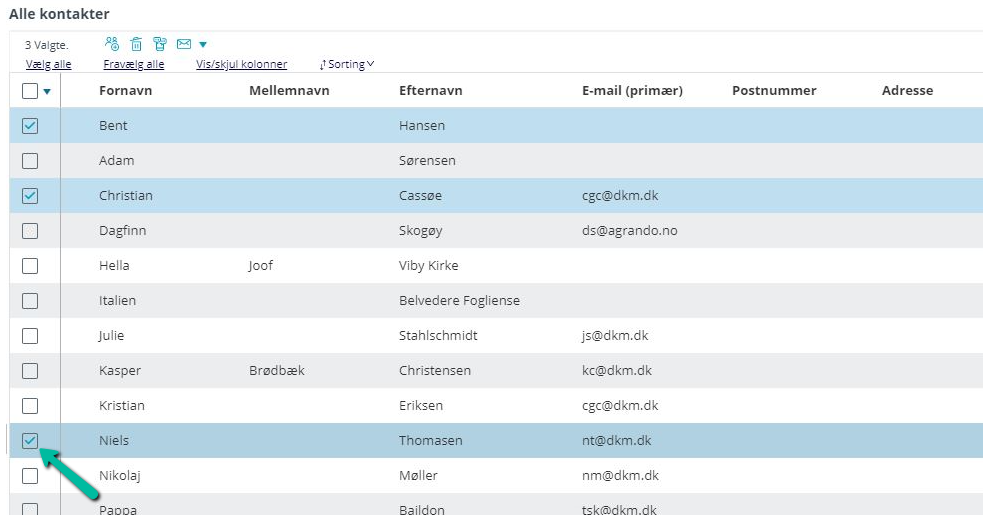The image size is (983, 515).
Task: Click the first name Dagfinn
Action: (122, 231)
